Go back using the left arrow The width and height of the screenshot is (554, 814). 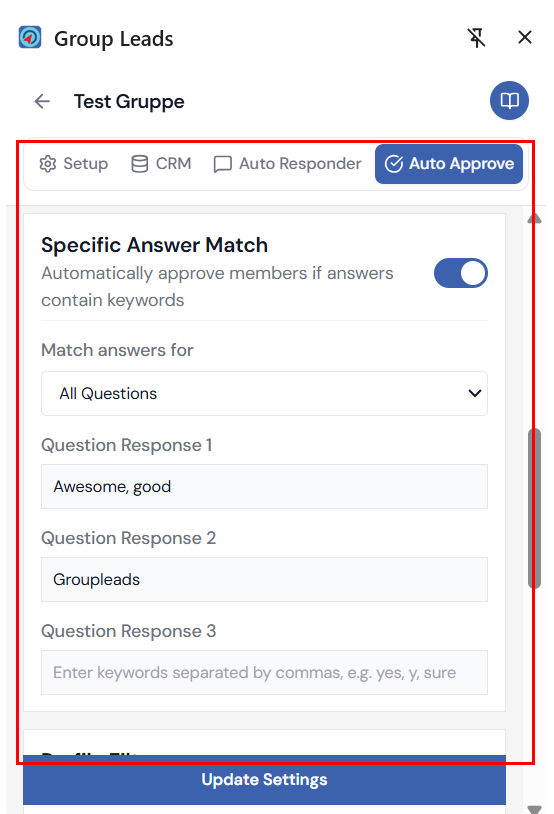point(42,101)
